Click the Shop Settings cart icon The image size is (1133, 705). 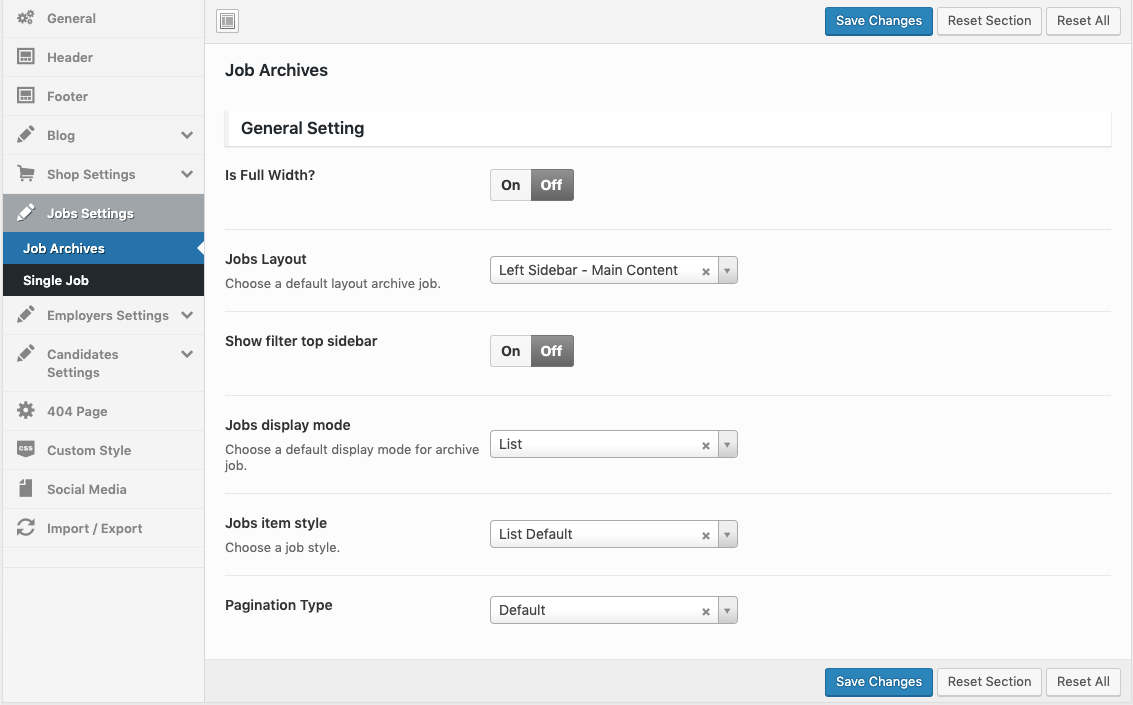26,174
